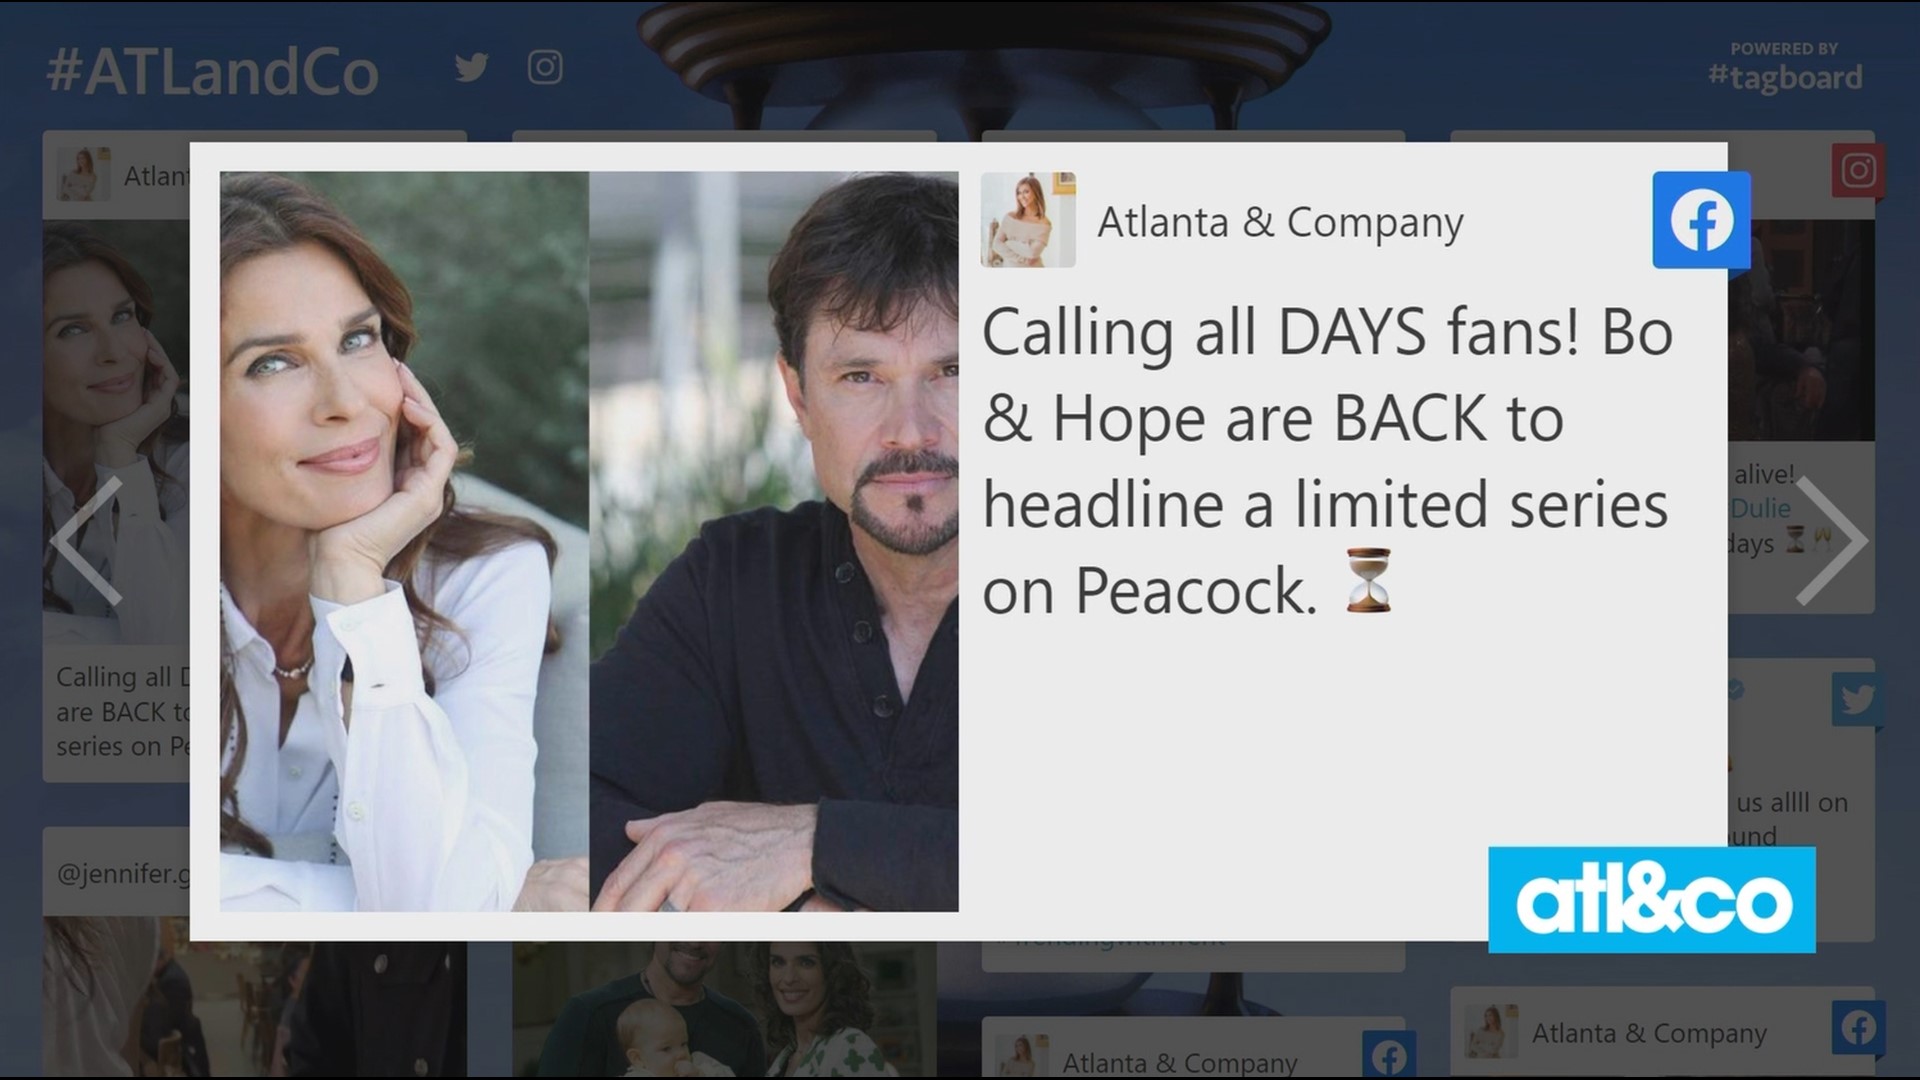Open the Instagram icon beside #ATLandCo

click(545, 68)
